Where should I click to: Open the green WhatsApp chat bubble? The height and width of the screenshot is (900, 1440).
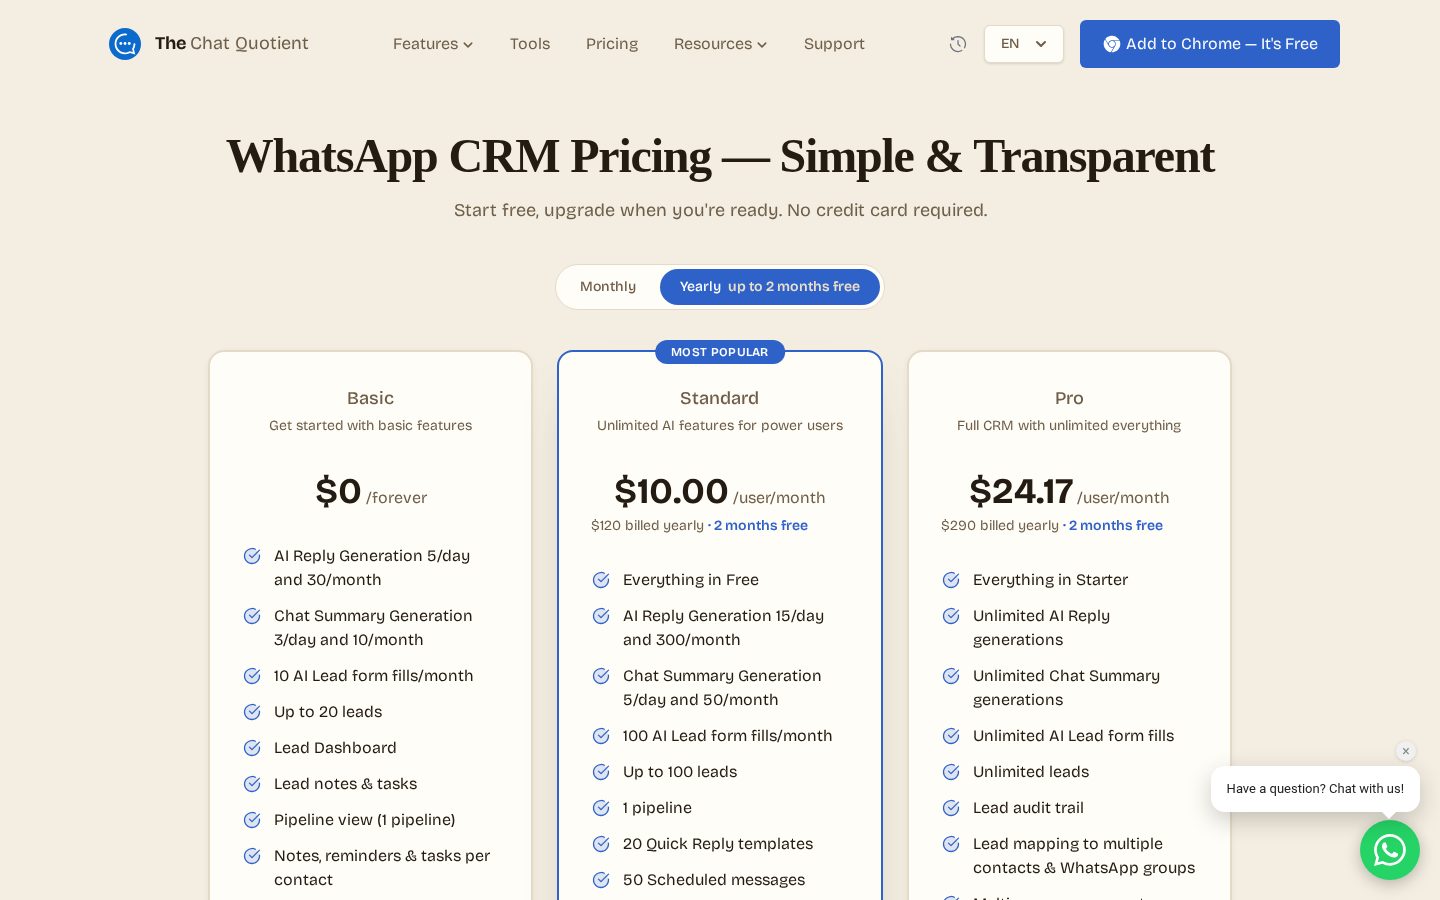click(x=1390, y=850)
